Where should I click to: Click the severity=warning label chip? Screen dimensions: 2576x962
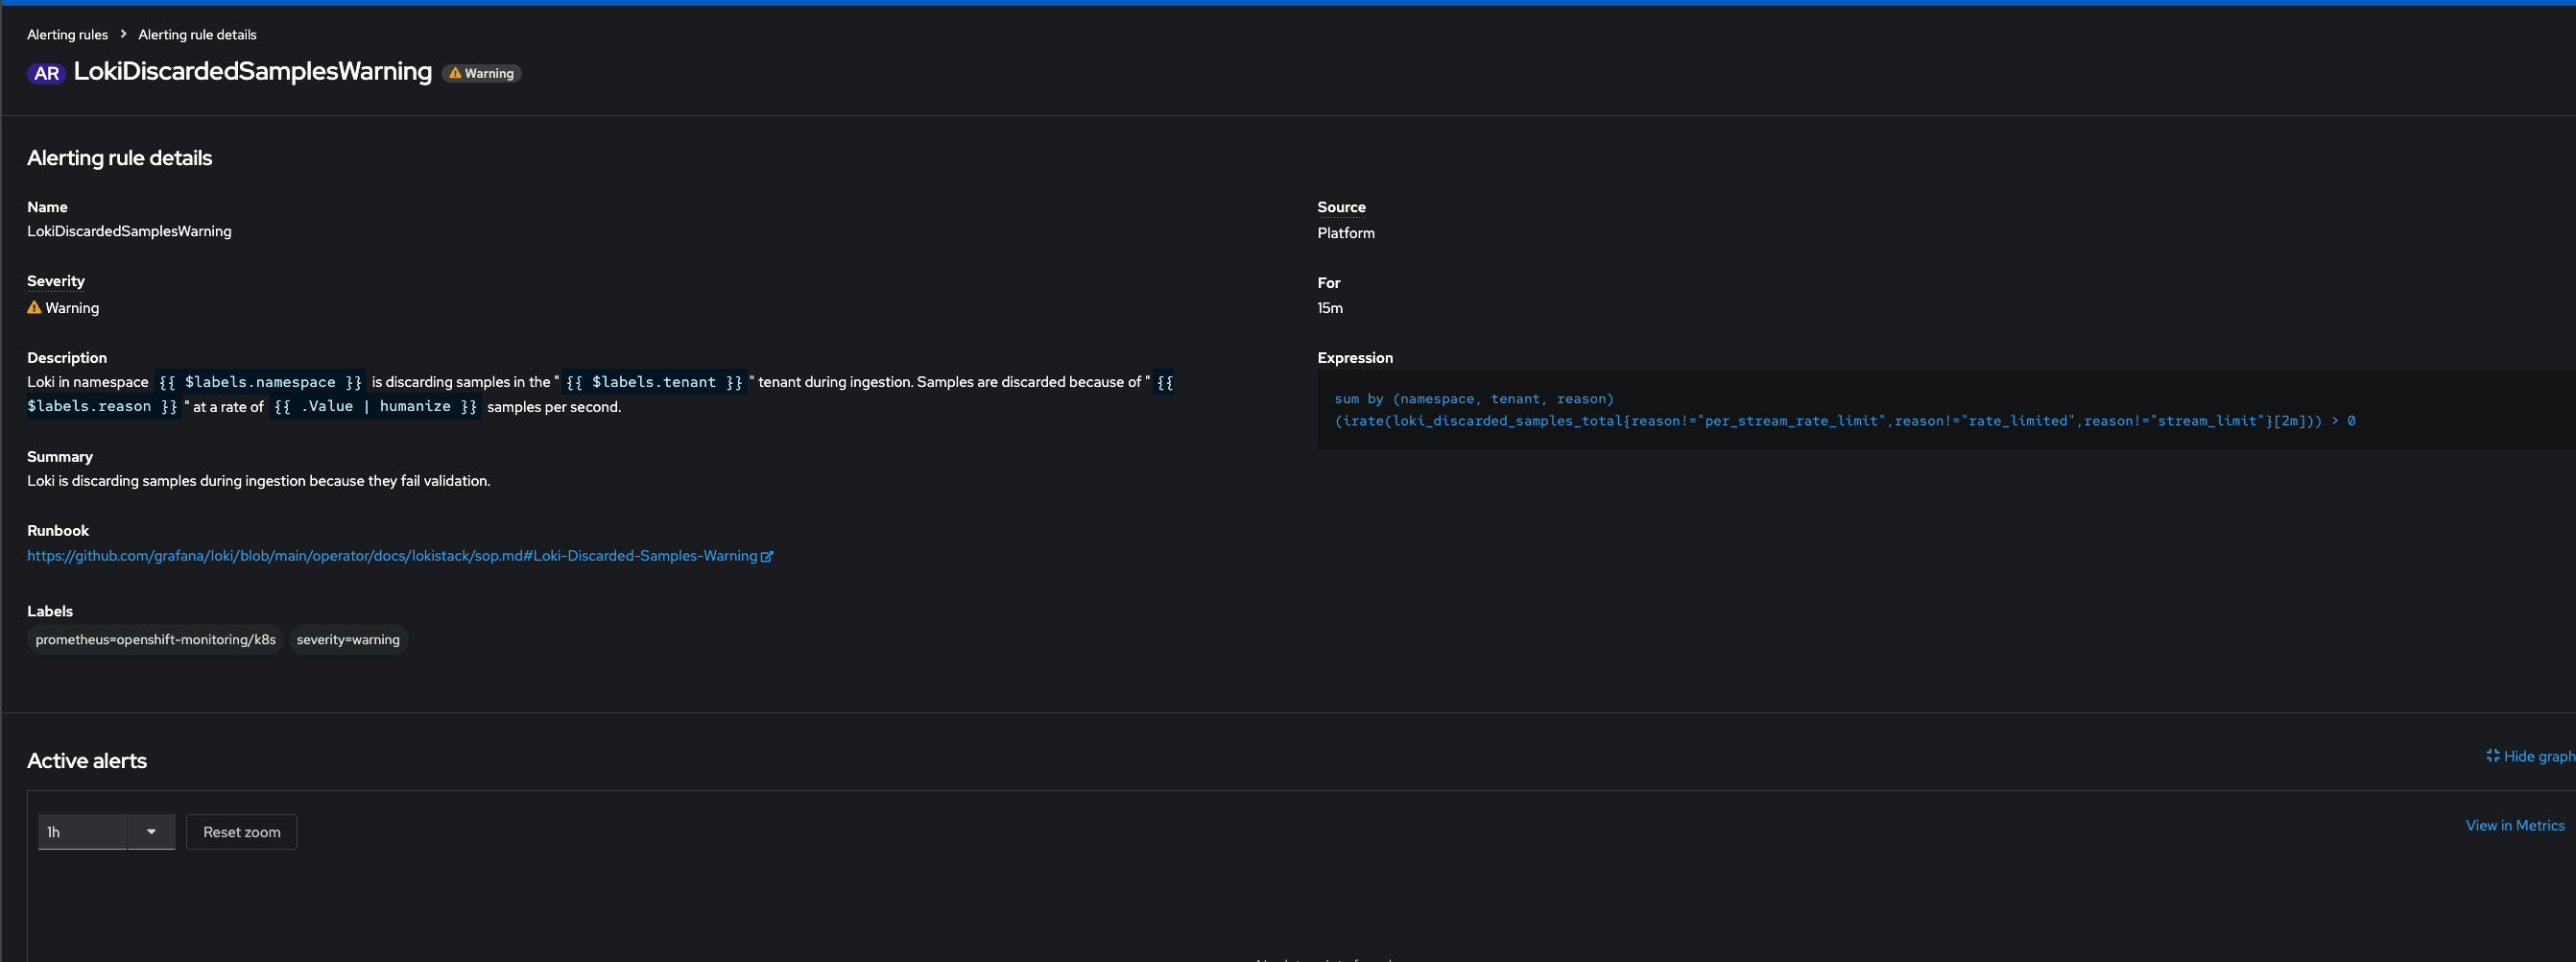[x=348, y=640]
